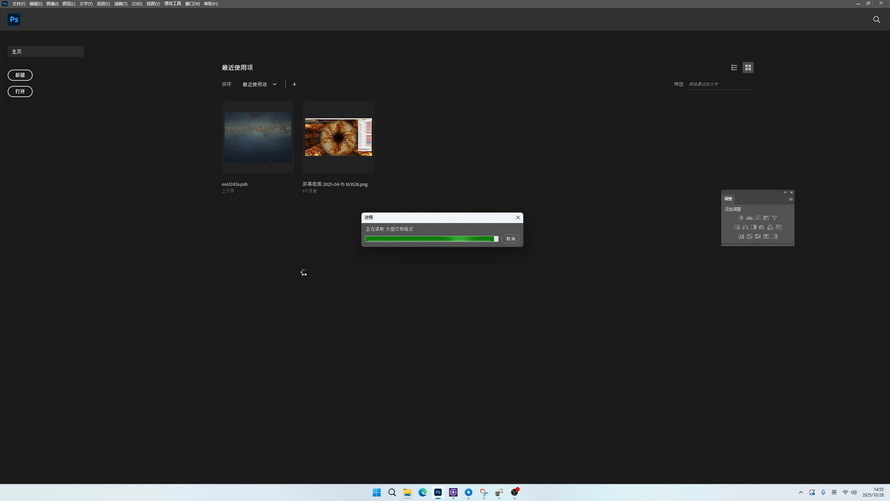Open the 最近使用项 sort dropdown
The width and height of the screenshot is (890, 501).
tap(259, 85)
